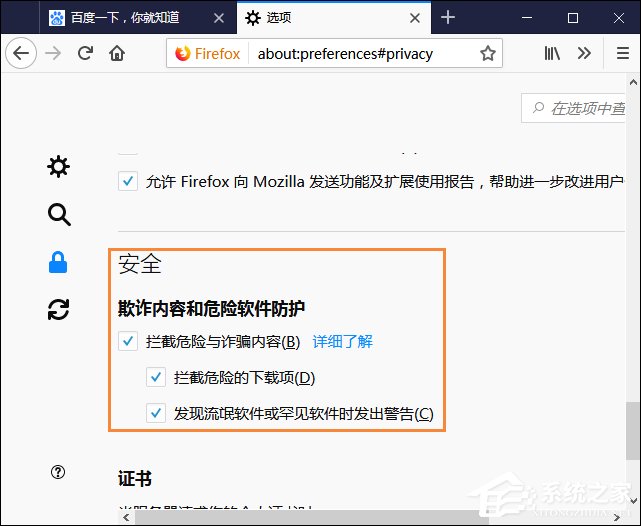The width and height of the screenshot is (641, 526).
Task: Click the search in options field
Action: pos(574,108)
